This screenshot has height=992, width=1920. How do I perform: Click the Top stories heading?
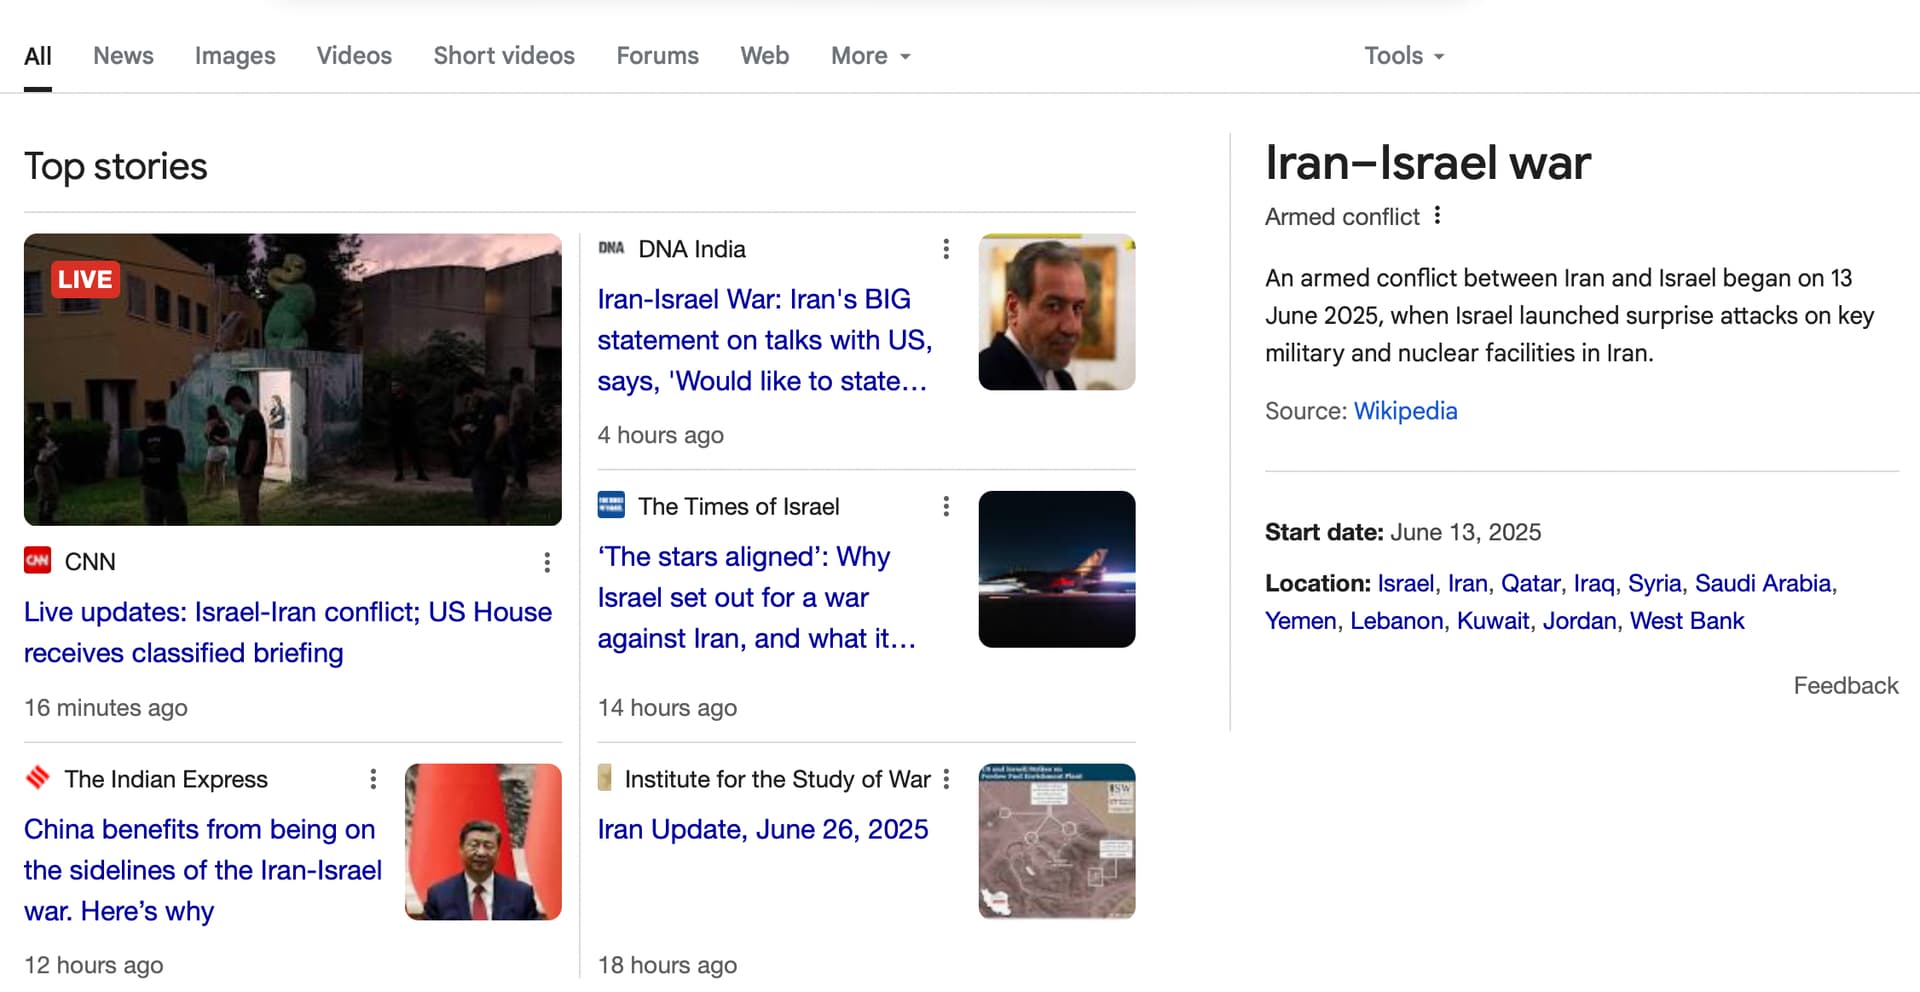(116, 166)
